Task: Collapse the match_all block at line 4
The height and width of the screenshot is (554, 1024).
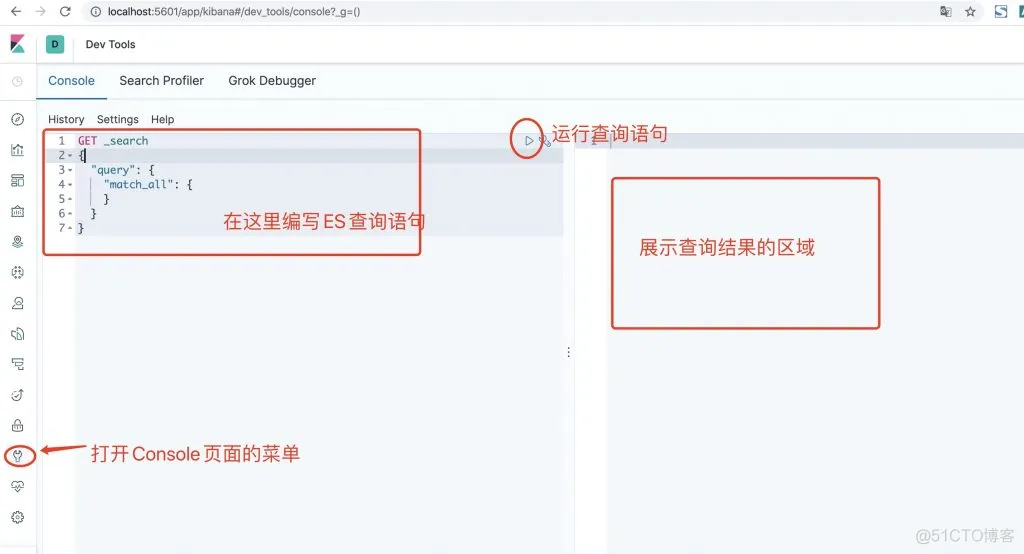Action: point(71,185)
